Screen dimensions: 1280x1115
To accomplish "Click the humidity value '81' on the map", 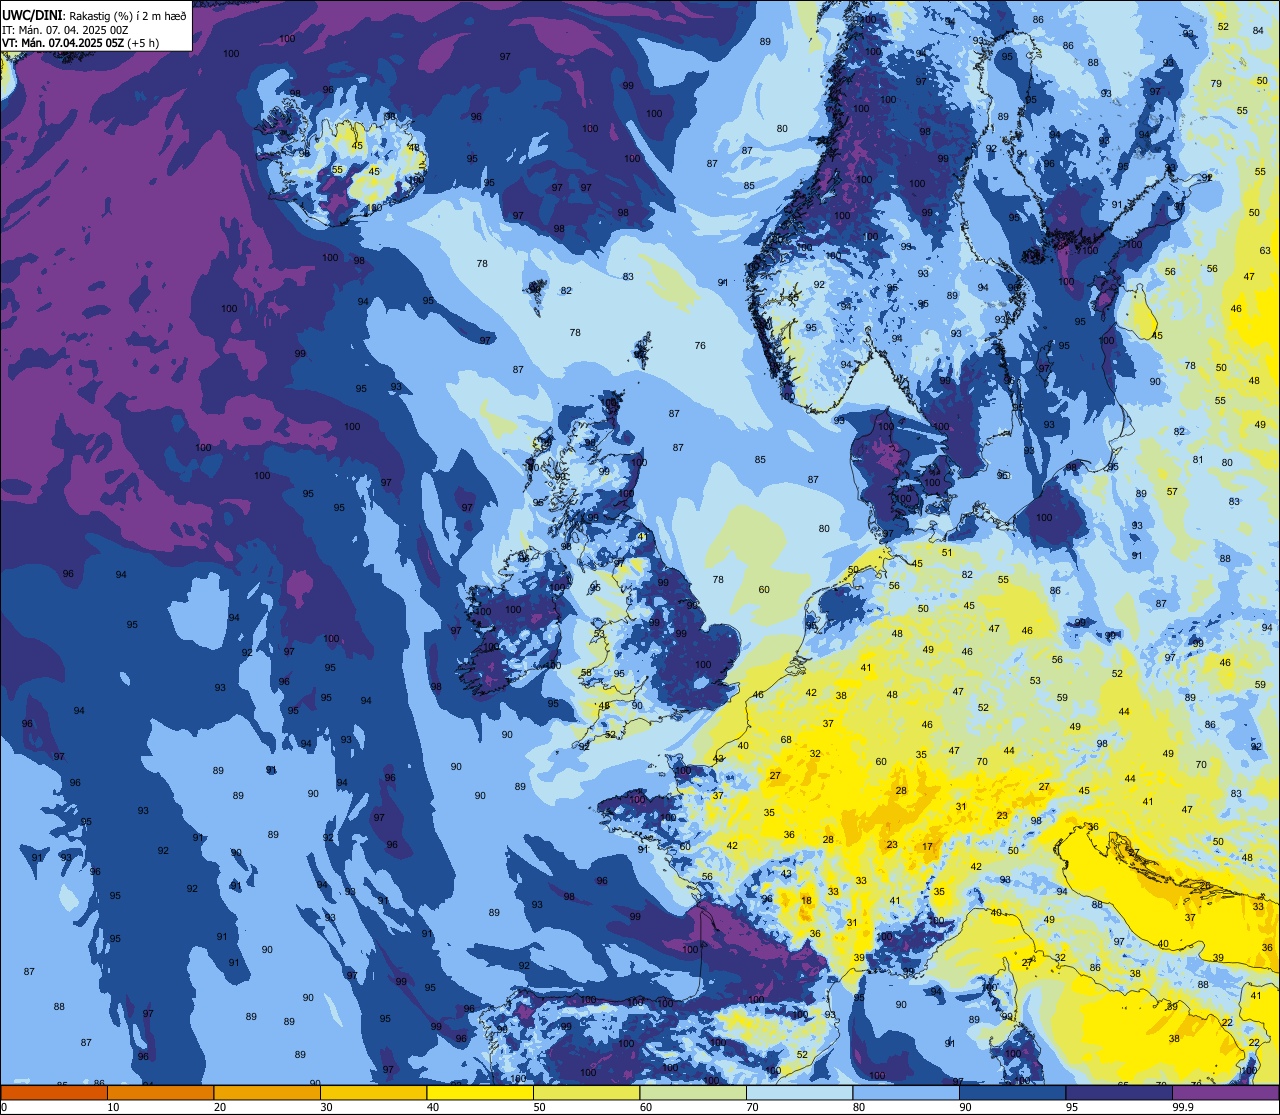I will 1198,460.
